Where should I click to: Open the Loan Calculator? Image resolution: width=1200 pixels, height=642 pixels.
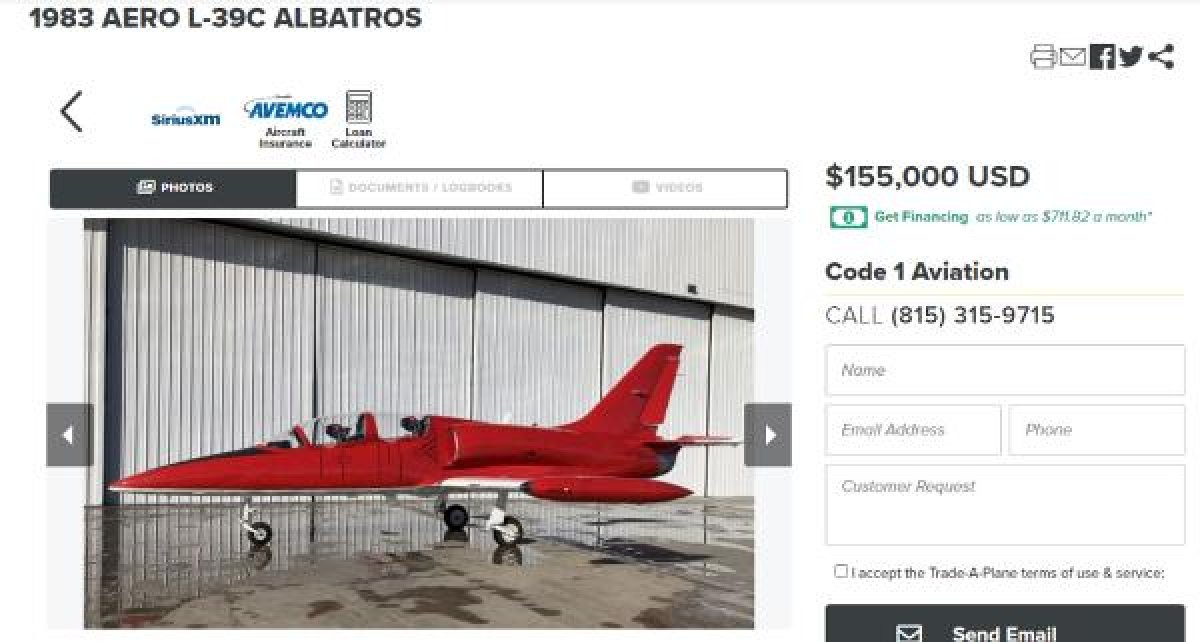point(358,120)
